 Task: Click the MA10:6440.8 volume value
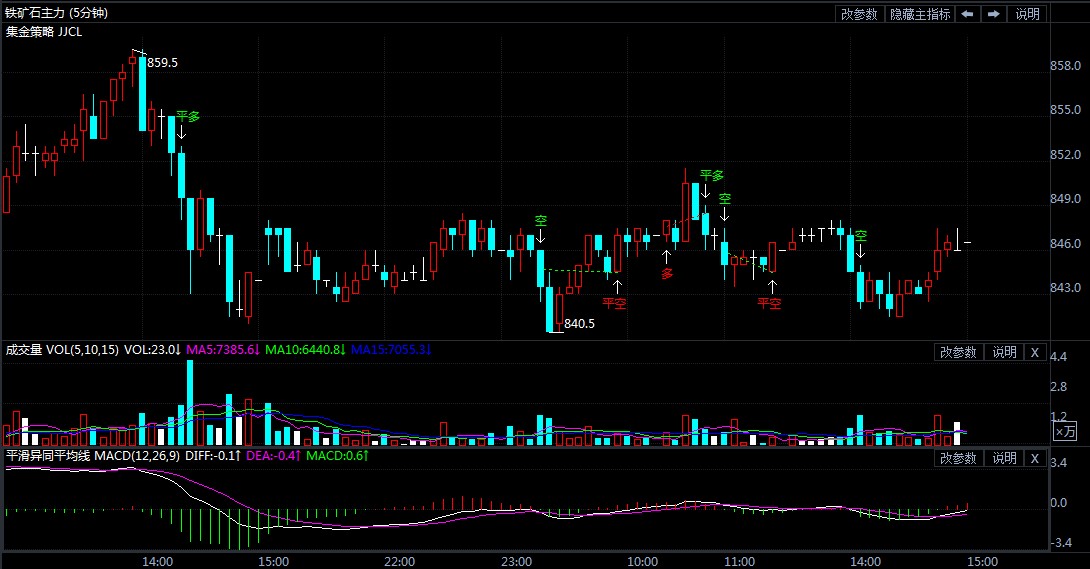coord(305,349)
